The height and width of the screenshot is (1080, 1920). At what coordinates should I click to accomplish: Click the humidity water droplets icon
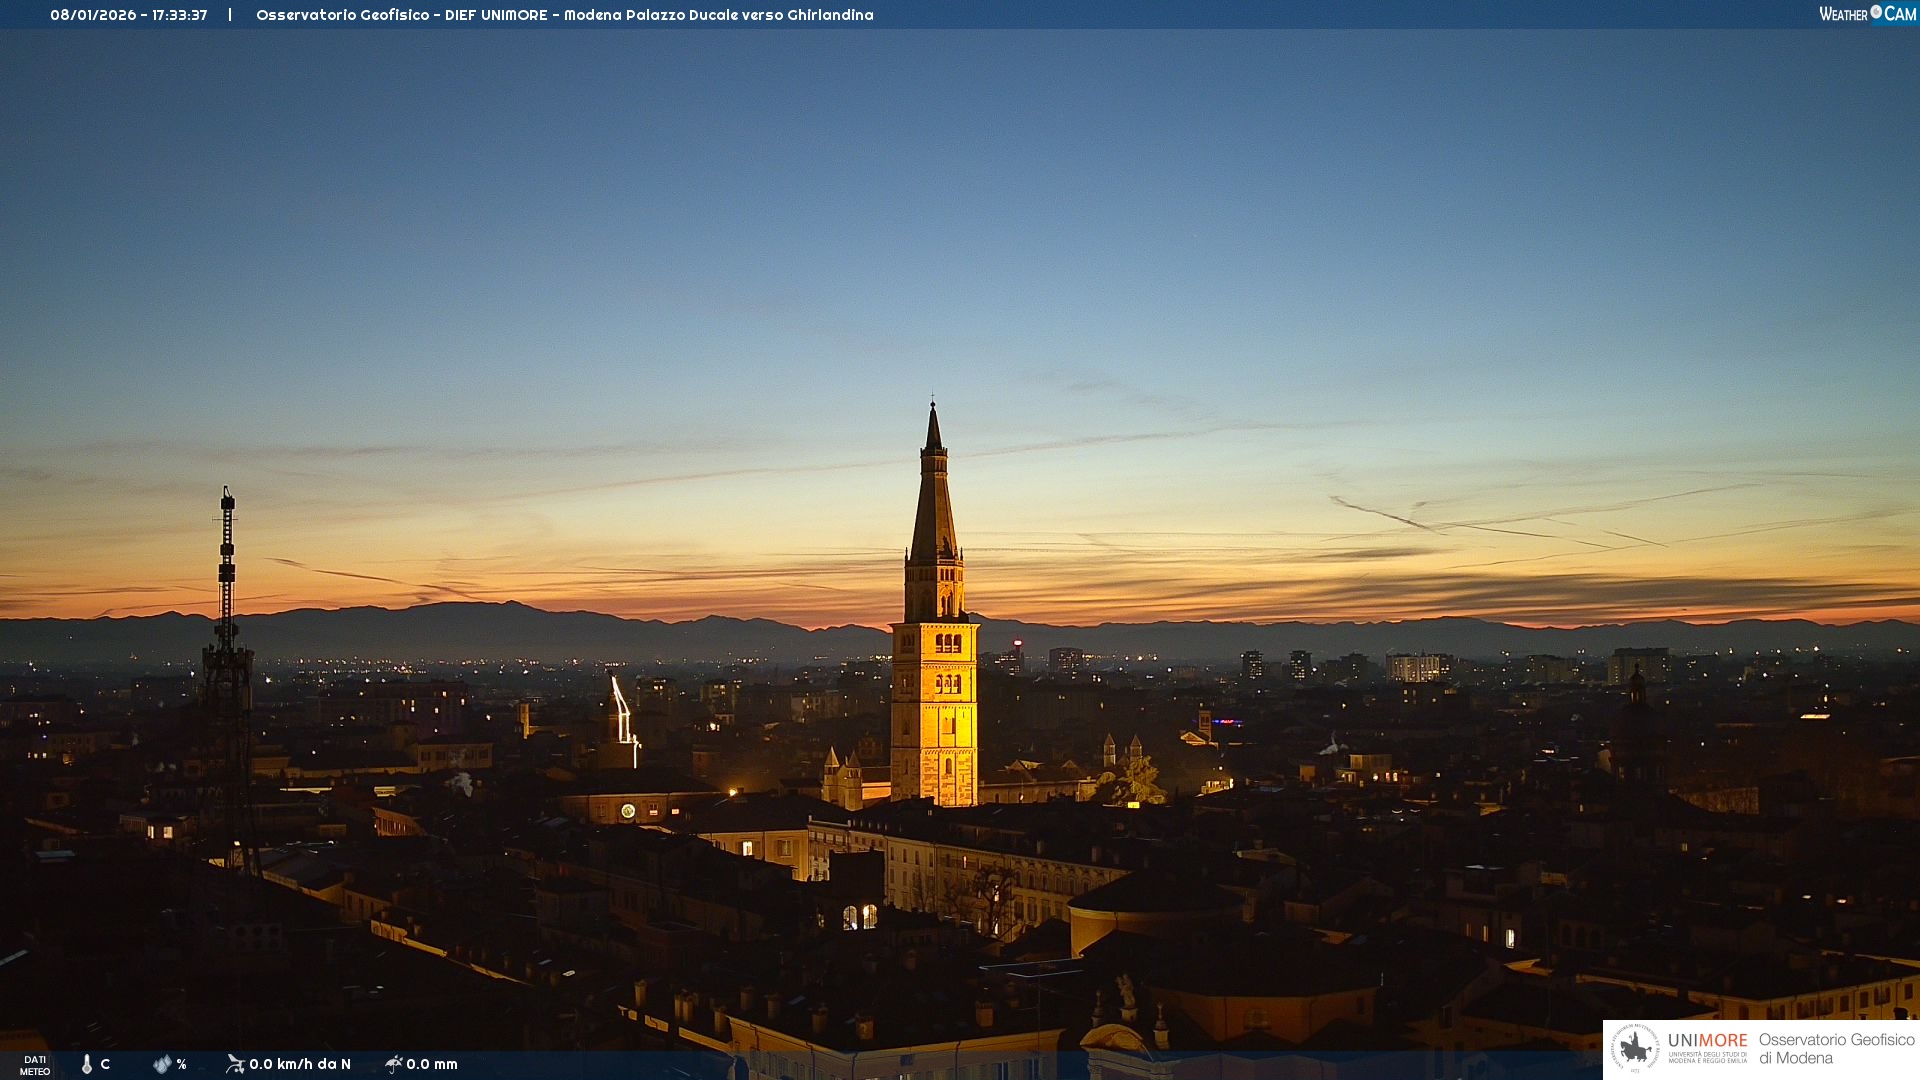tap(162, 1064)
